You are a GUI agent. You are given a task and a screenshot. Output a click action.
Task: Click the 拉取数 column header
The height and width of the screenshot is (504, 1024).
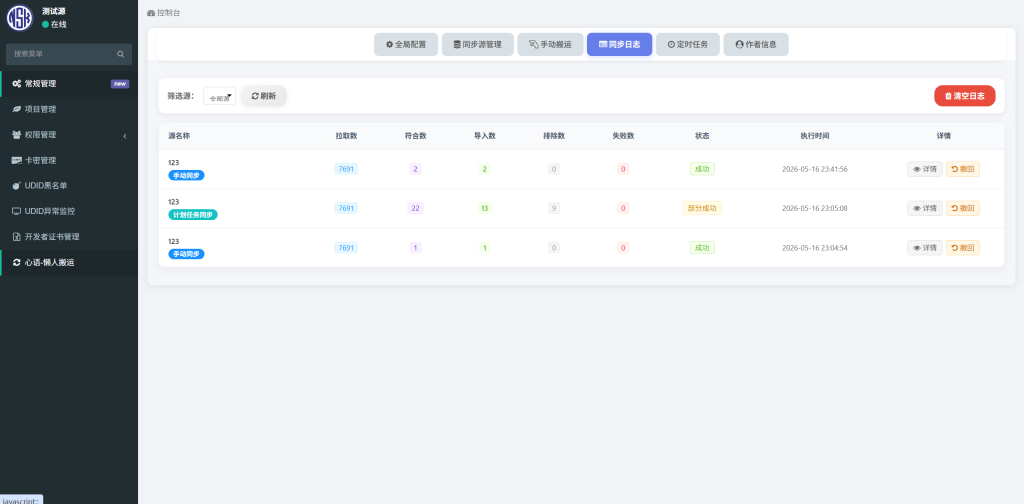[x=346, y=136]
